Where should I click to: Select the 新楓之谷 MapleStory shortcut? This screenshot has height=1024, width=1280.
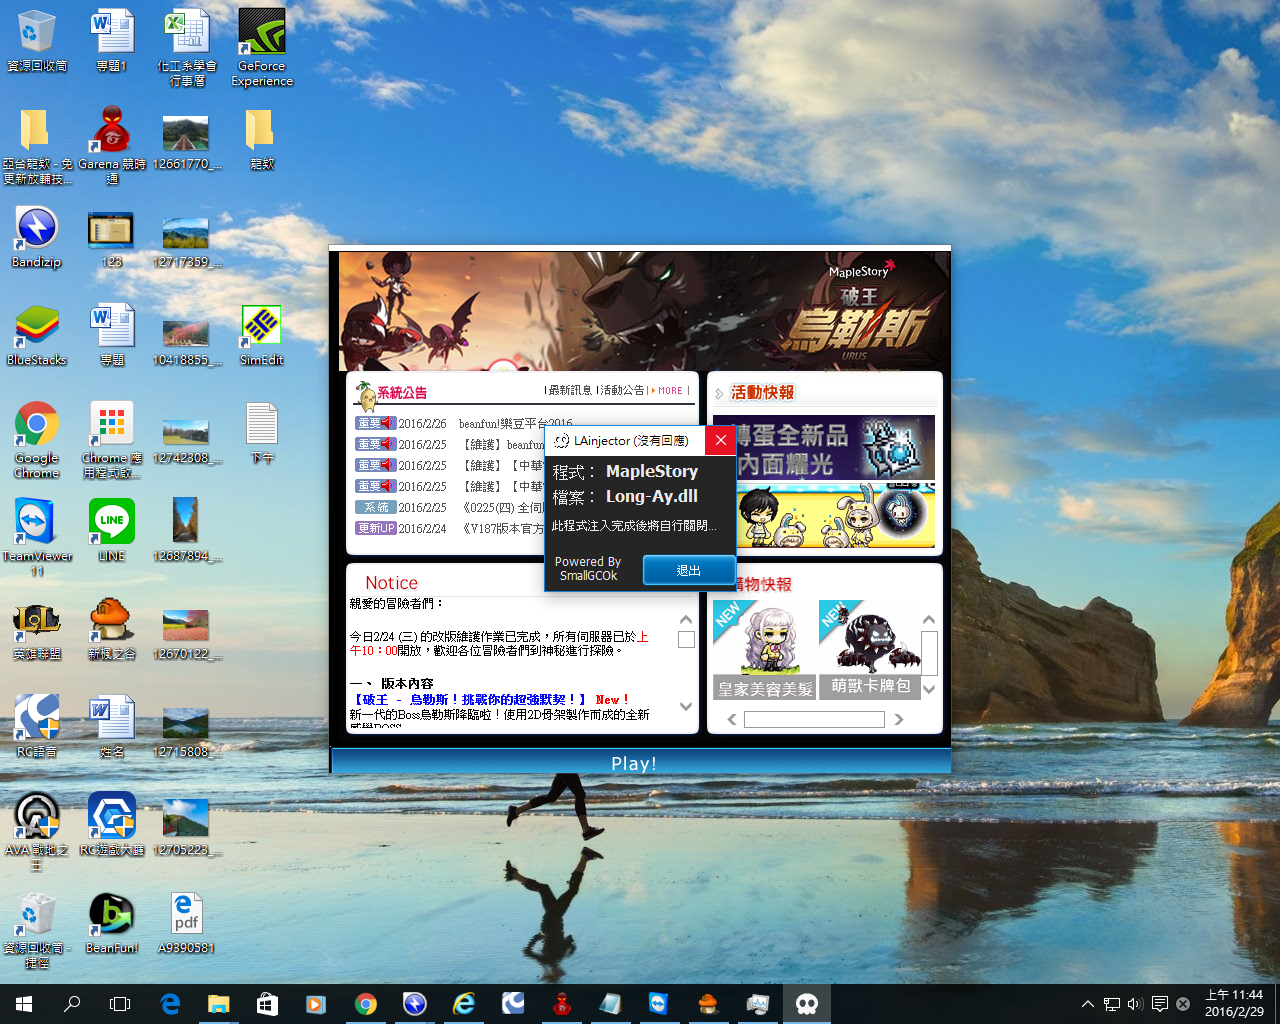point(112,628)
